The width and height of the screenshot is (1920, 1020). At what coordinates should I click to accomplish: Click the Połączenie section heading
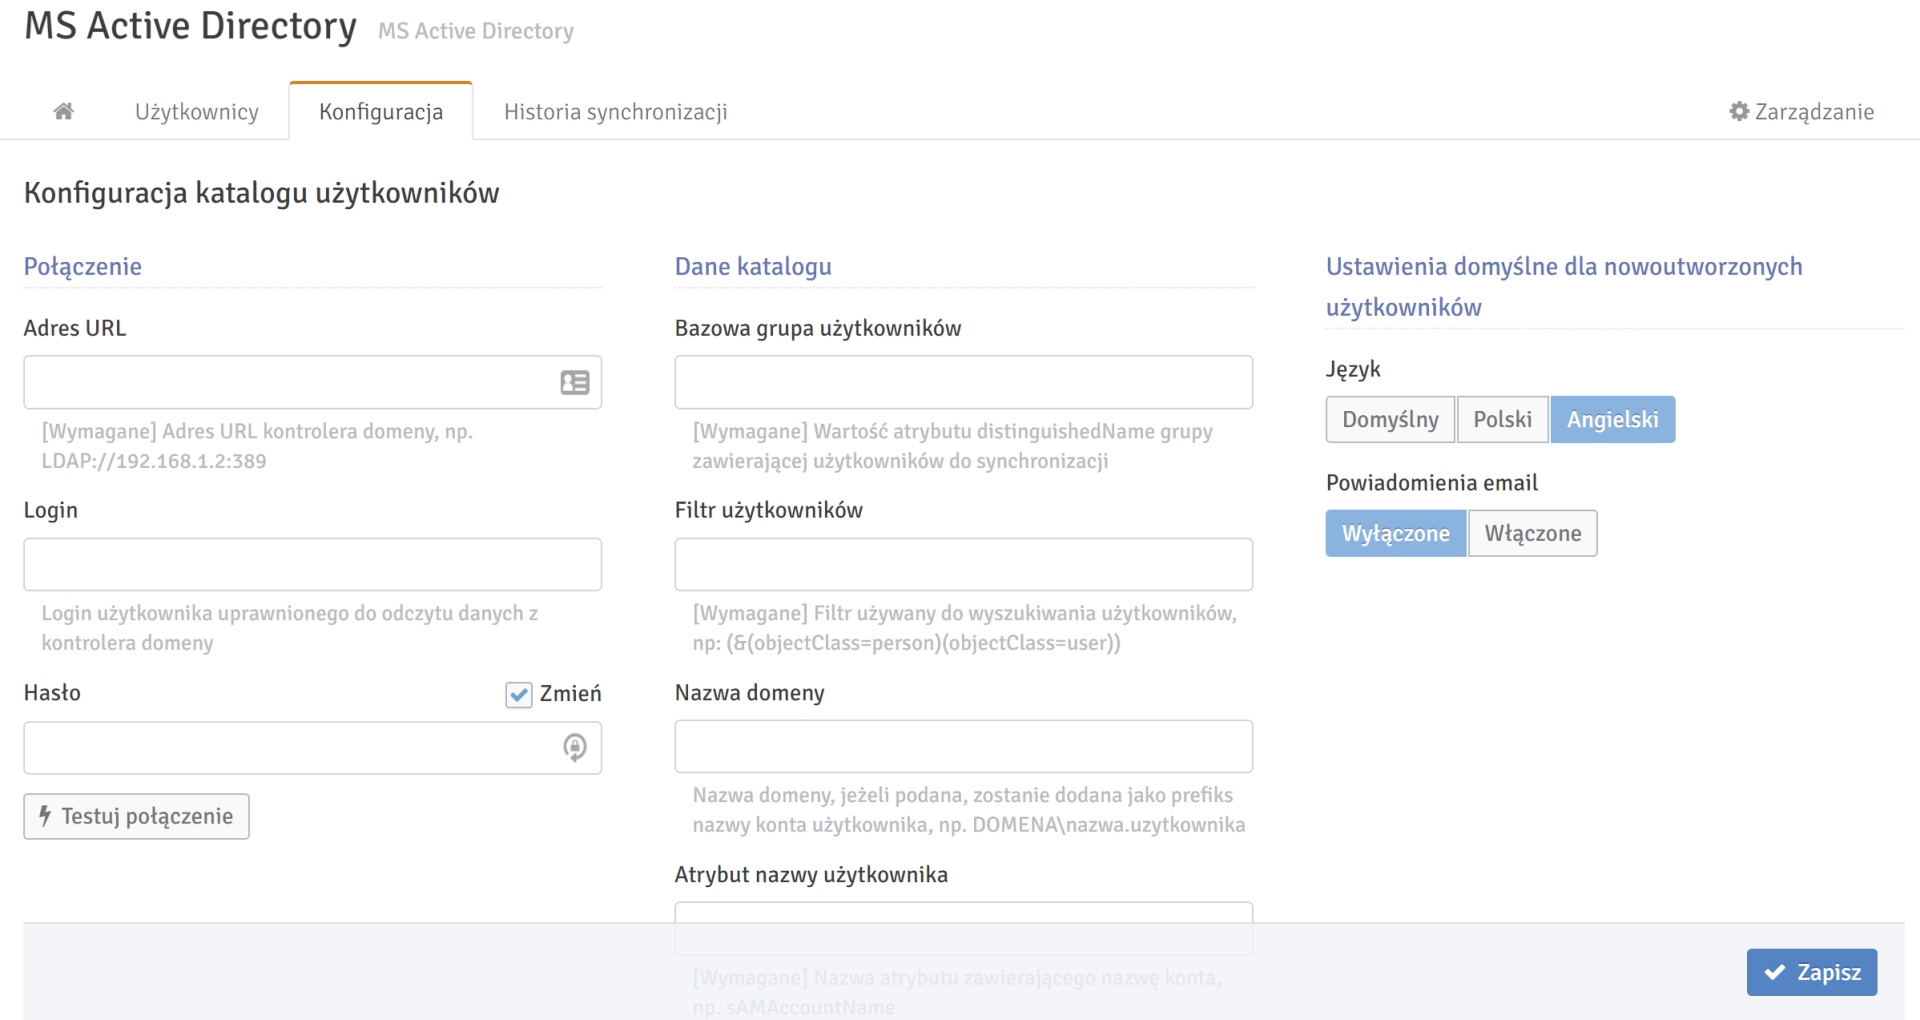coord(83,267)
